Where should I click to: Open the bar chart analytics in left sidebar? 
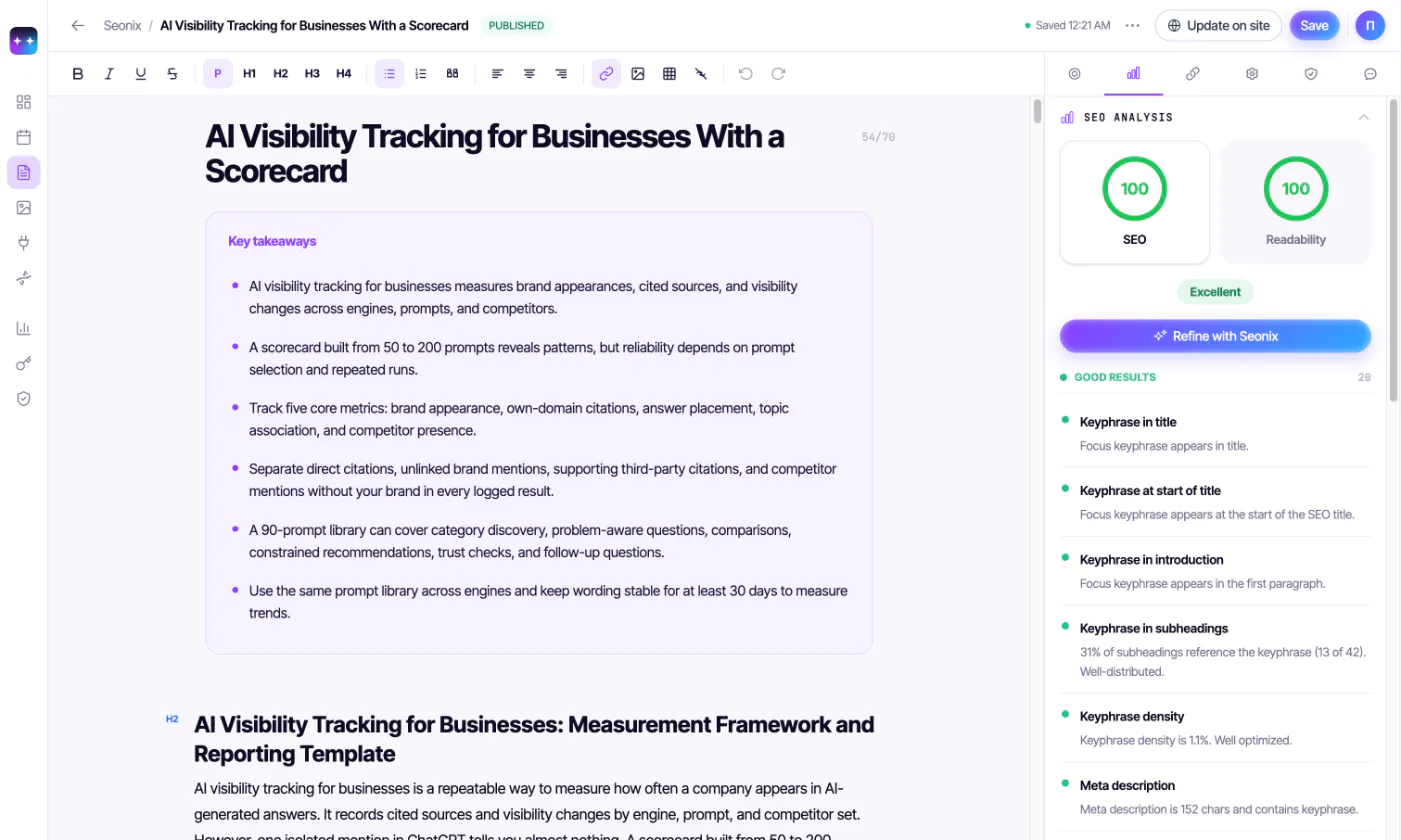pyautogui.click(x=24, y=328)
